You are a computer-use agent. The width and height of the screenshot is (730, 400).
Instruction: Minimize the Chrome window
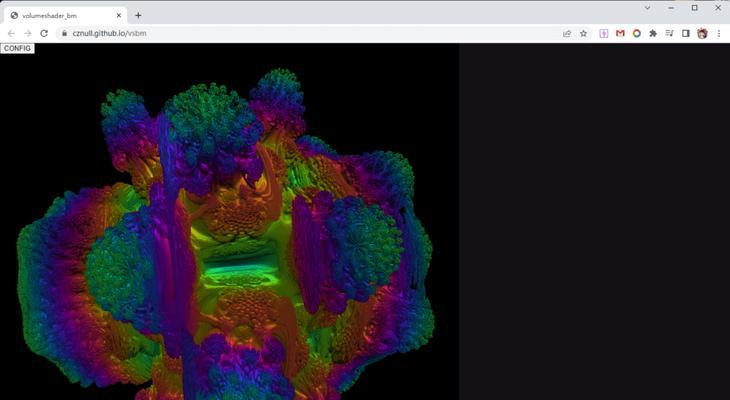[671, 8]
